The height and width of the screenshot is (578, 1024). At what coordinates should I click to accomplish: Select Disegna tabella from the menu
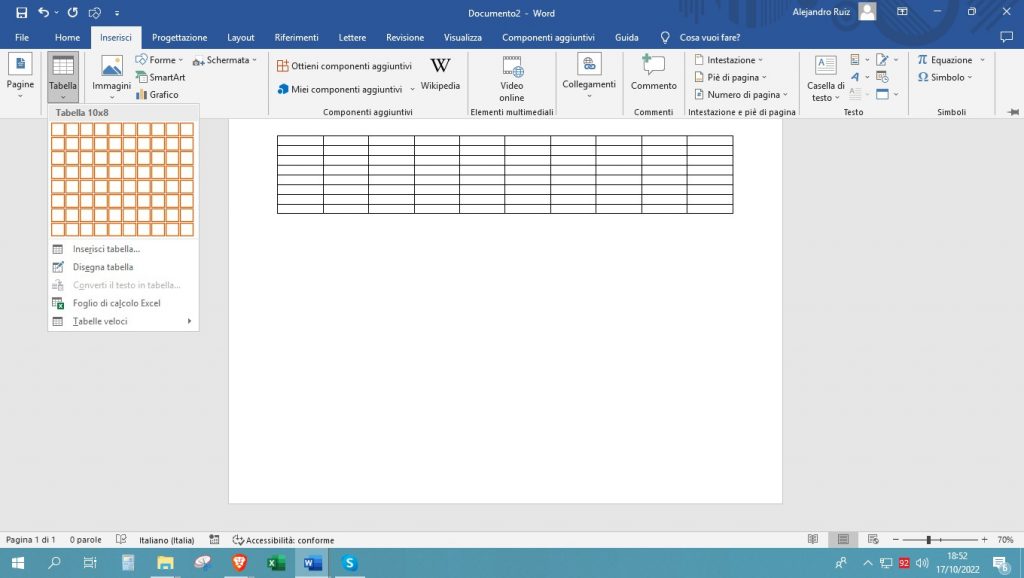coord(102,267)
